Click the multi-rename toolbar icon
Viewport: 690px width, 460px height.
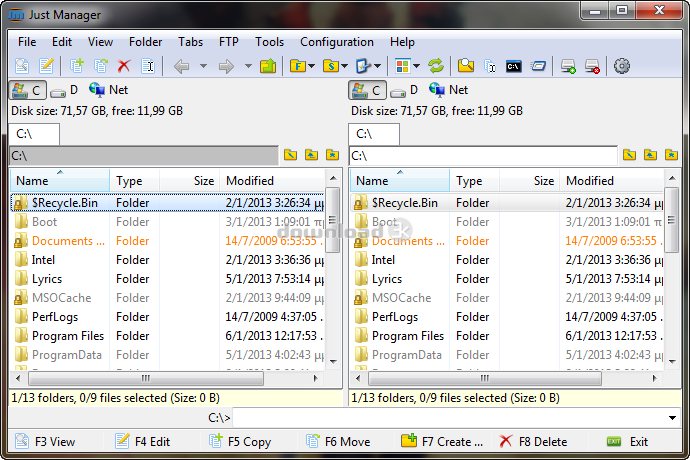tap(490, 66)
